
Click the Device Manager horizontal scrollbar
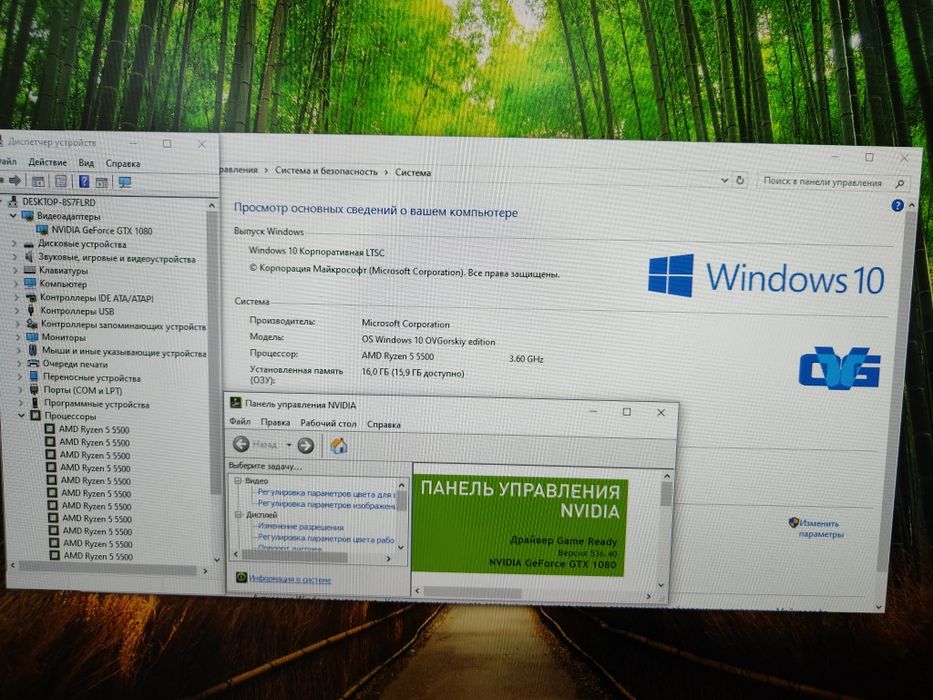click(109, 570)
